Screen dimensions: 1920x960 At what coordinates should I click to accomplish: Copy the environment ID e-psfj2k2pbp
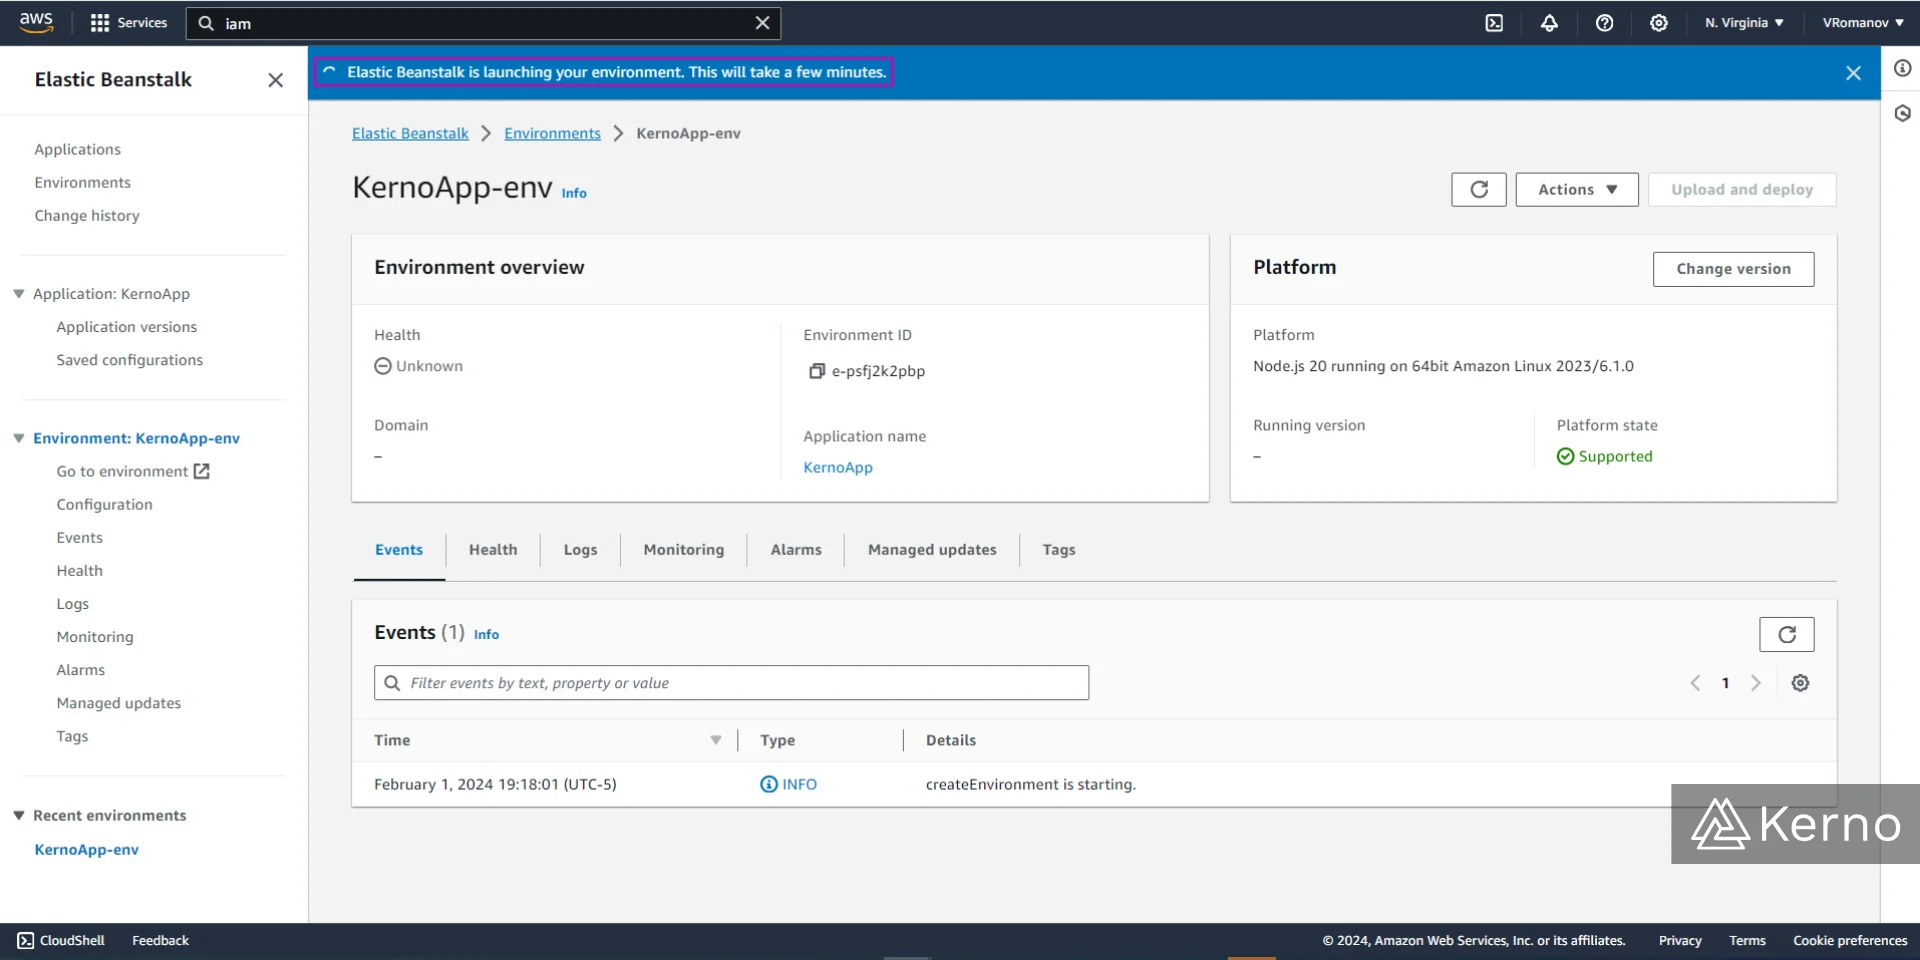click(817, 371)
